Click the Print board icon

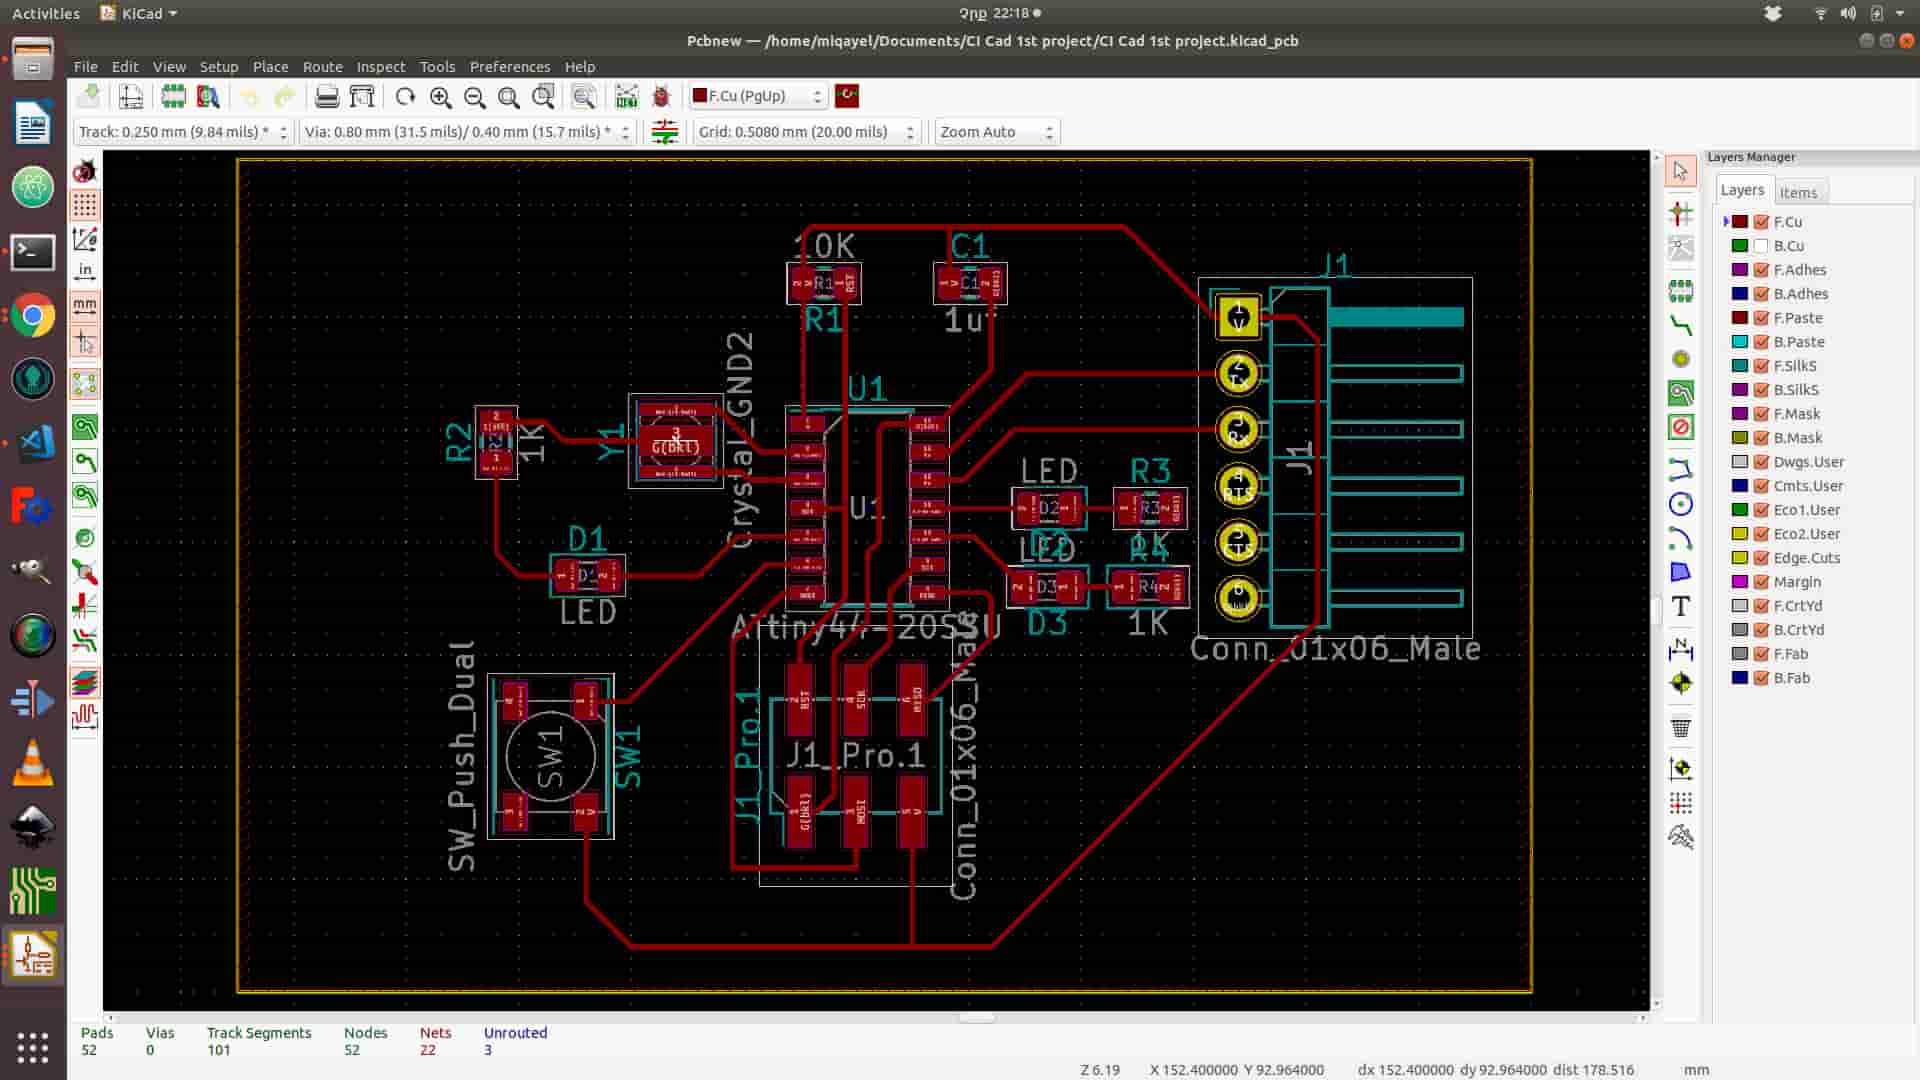pyautogui.click(x=327, y=97)
